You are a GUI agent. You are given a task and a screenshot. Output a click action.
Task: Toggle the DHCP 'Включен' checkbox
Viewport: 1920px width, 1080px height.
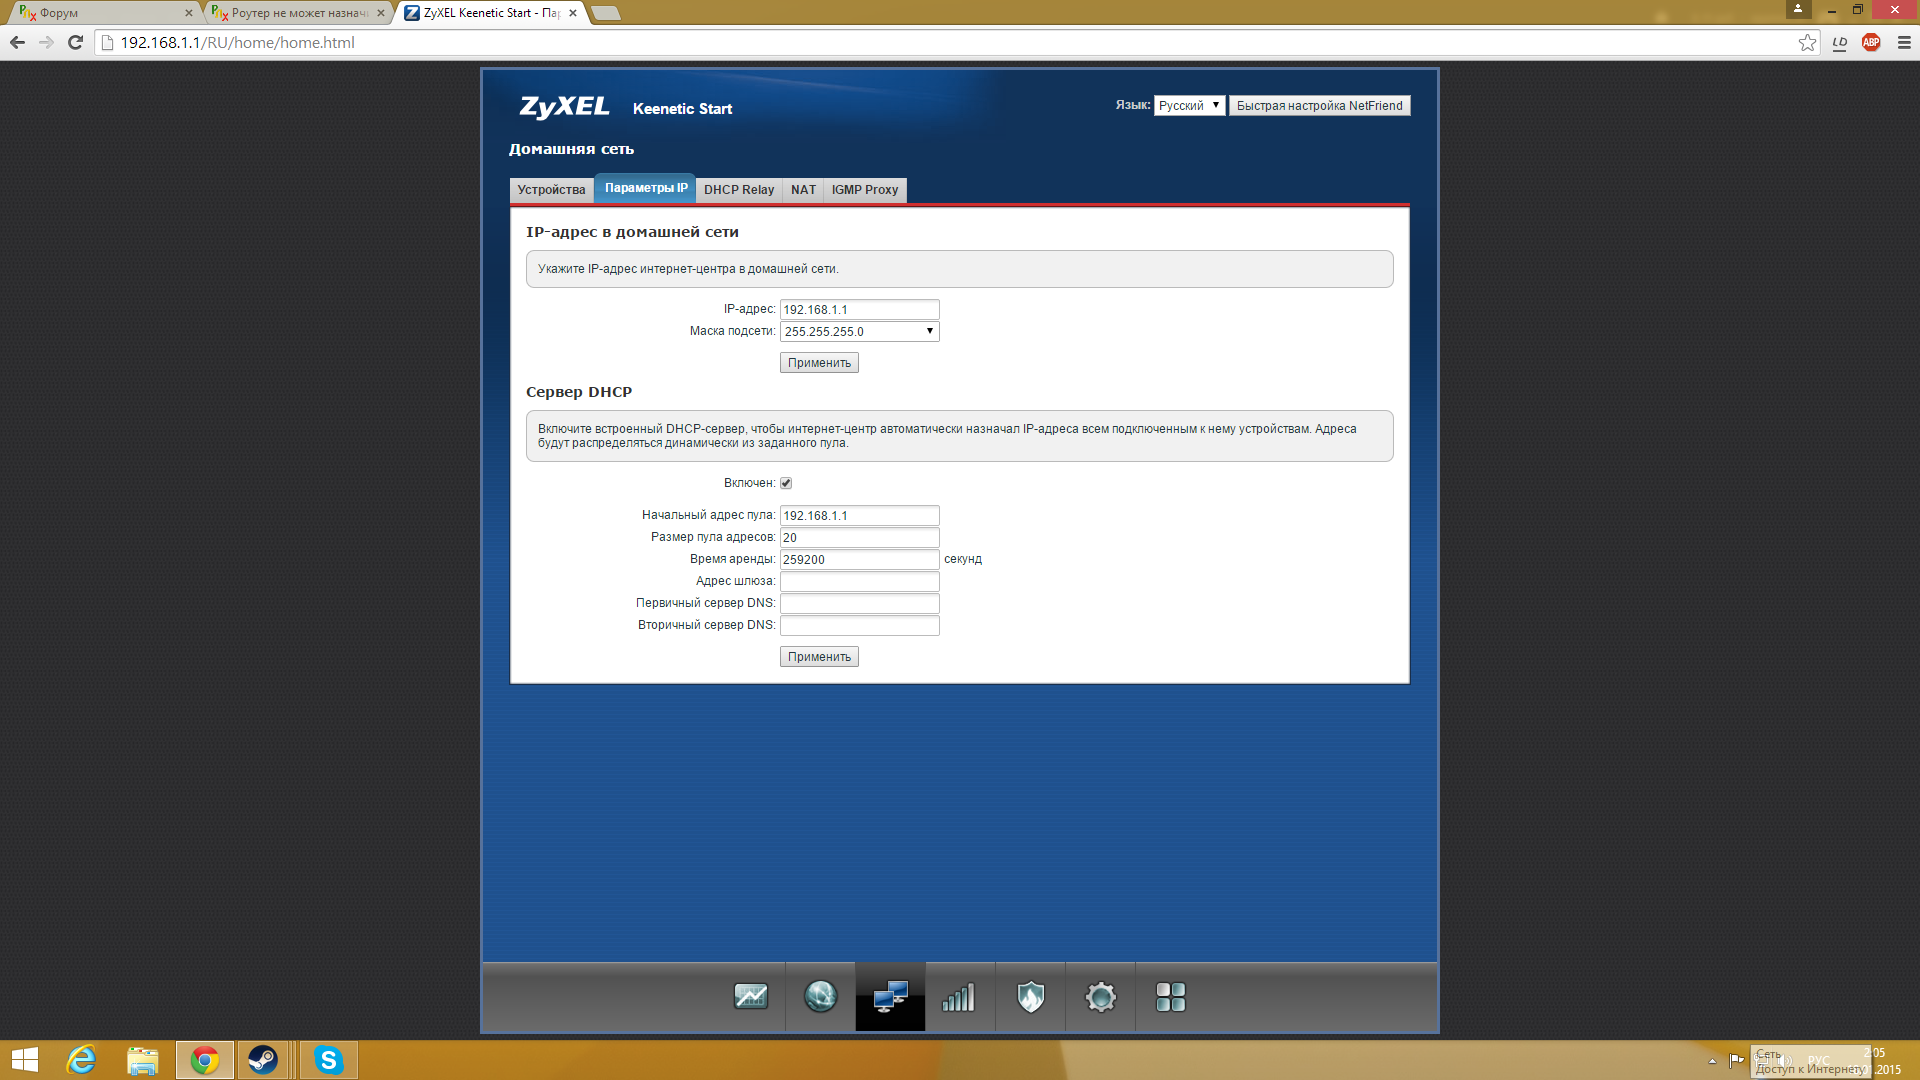[786, 483]
